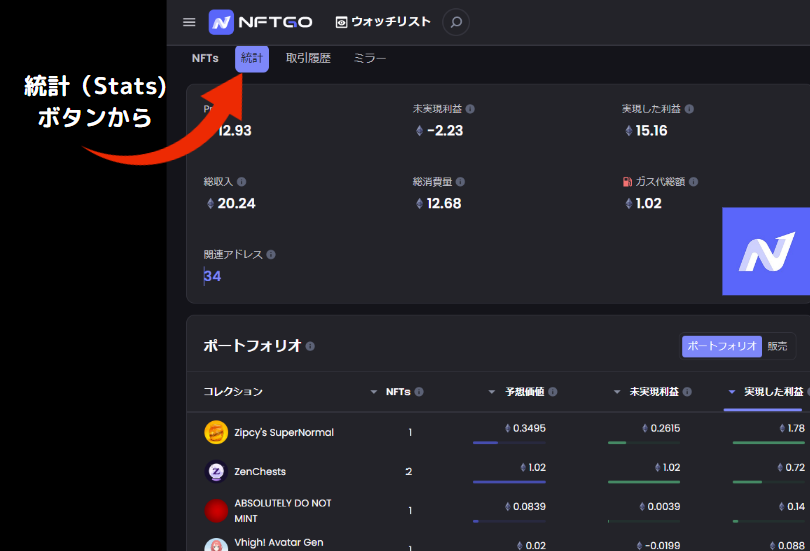Click ZenChests unrealized profit green bar

[x=644, y=482]
